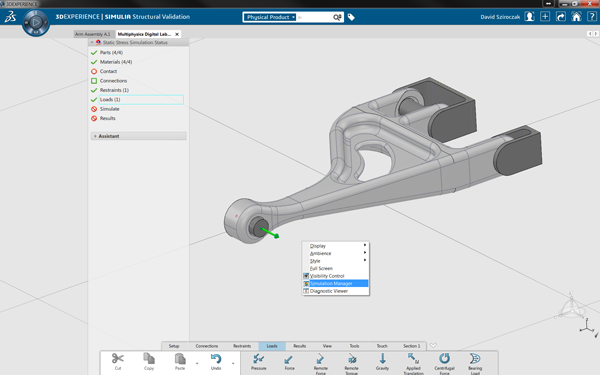Screen dimensions: 600x375
Task: Click the search magnifier icon
Action: click(x=337, y=17)
